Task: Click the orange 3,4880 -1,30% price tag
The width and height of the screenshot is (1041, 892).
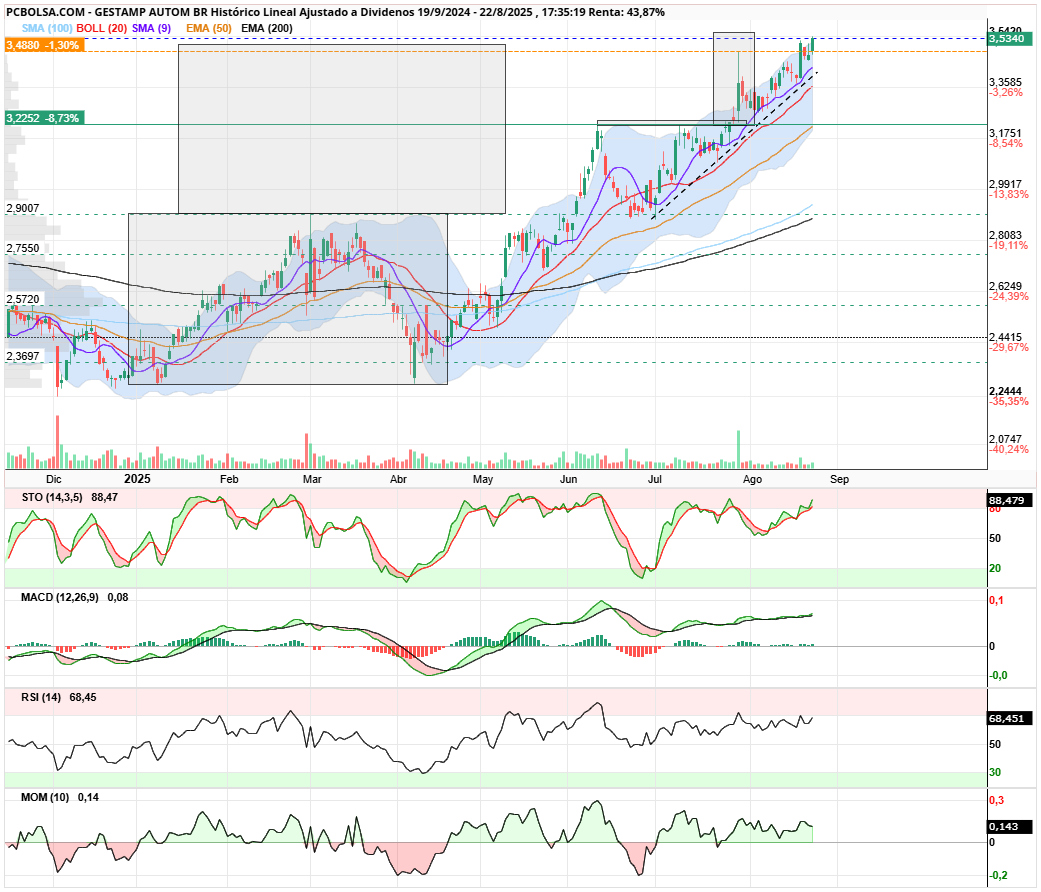Action: [44, 45]
